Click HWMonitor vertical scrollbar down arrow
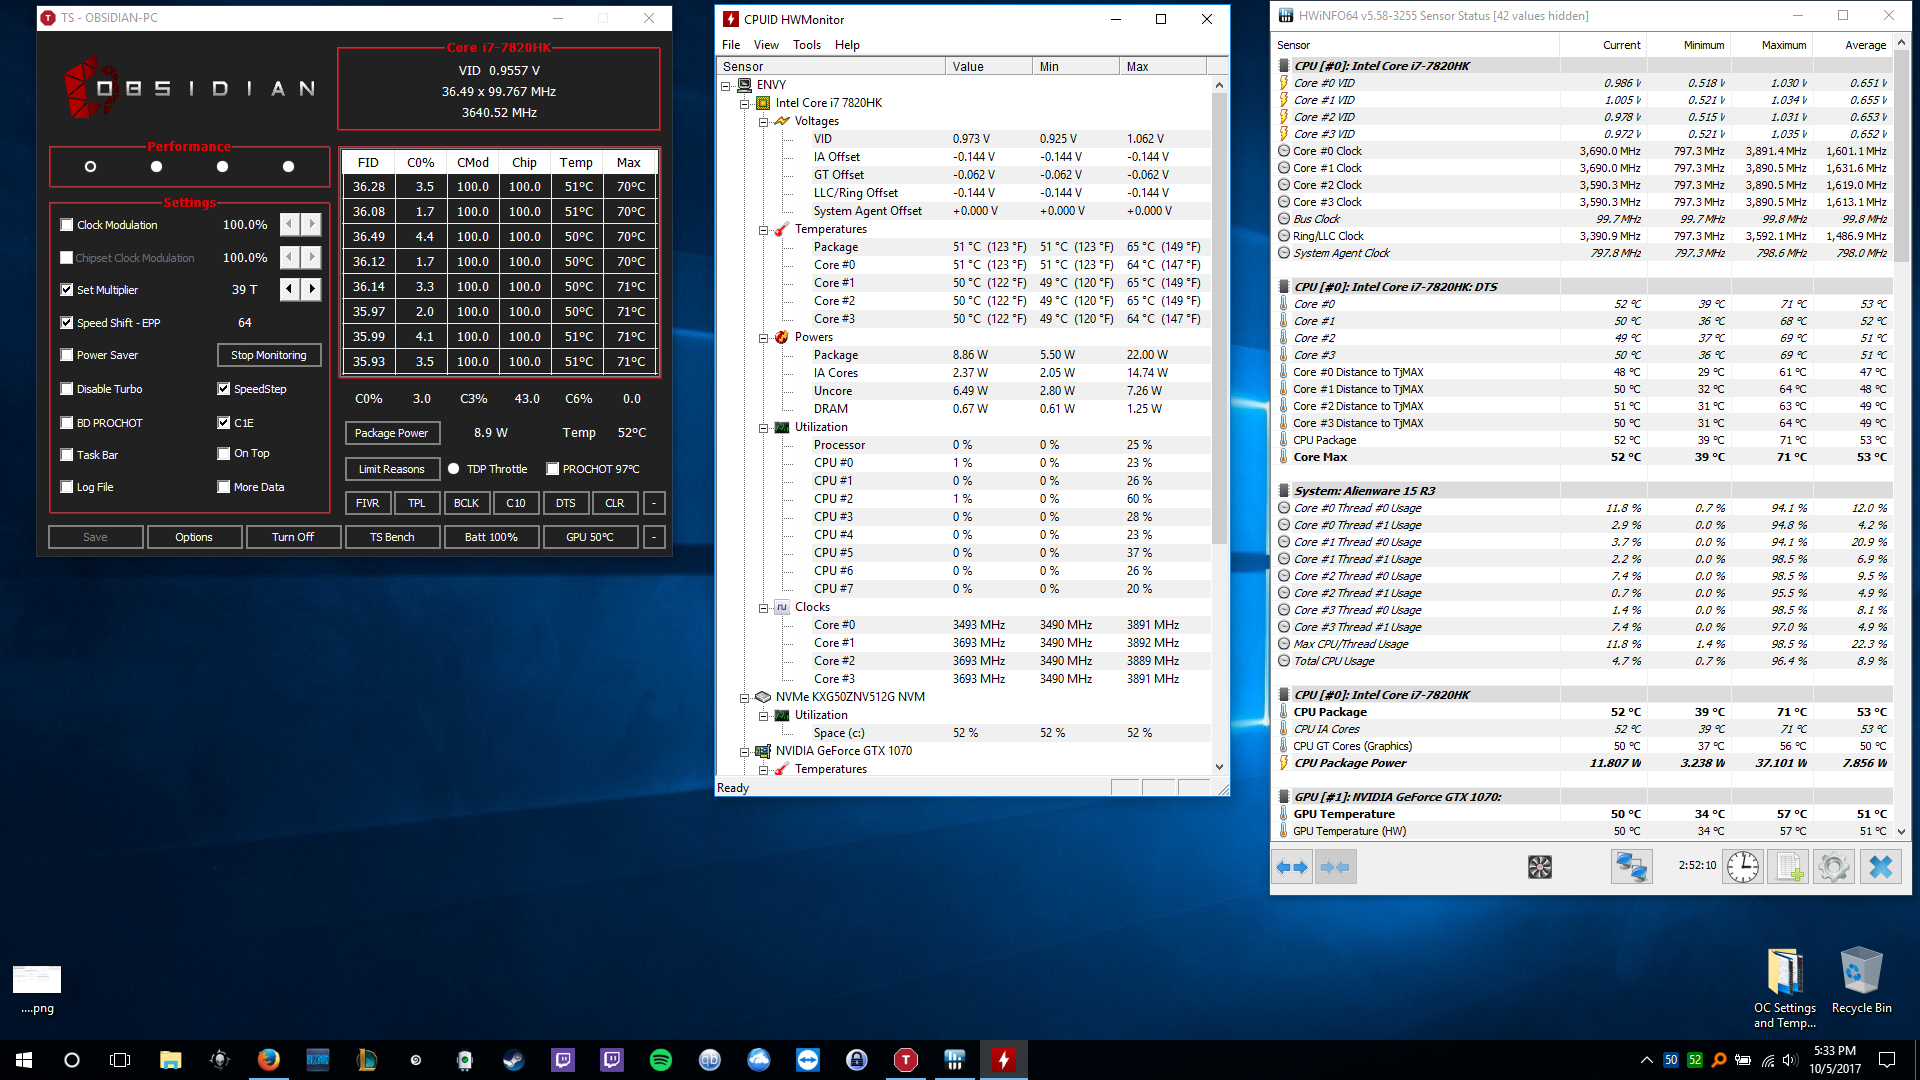Screen dimensions: 1920x1080 coord(1219,767)
